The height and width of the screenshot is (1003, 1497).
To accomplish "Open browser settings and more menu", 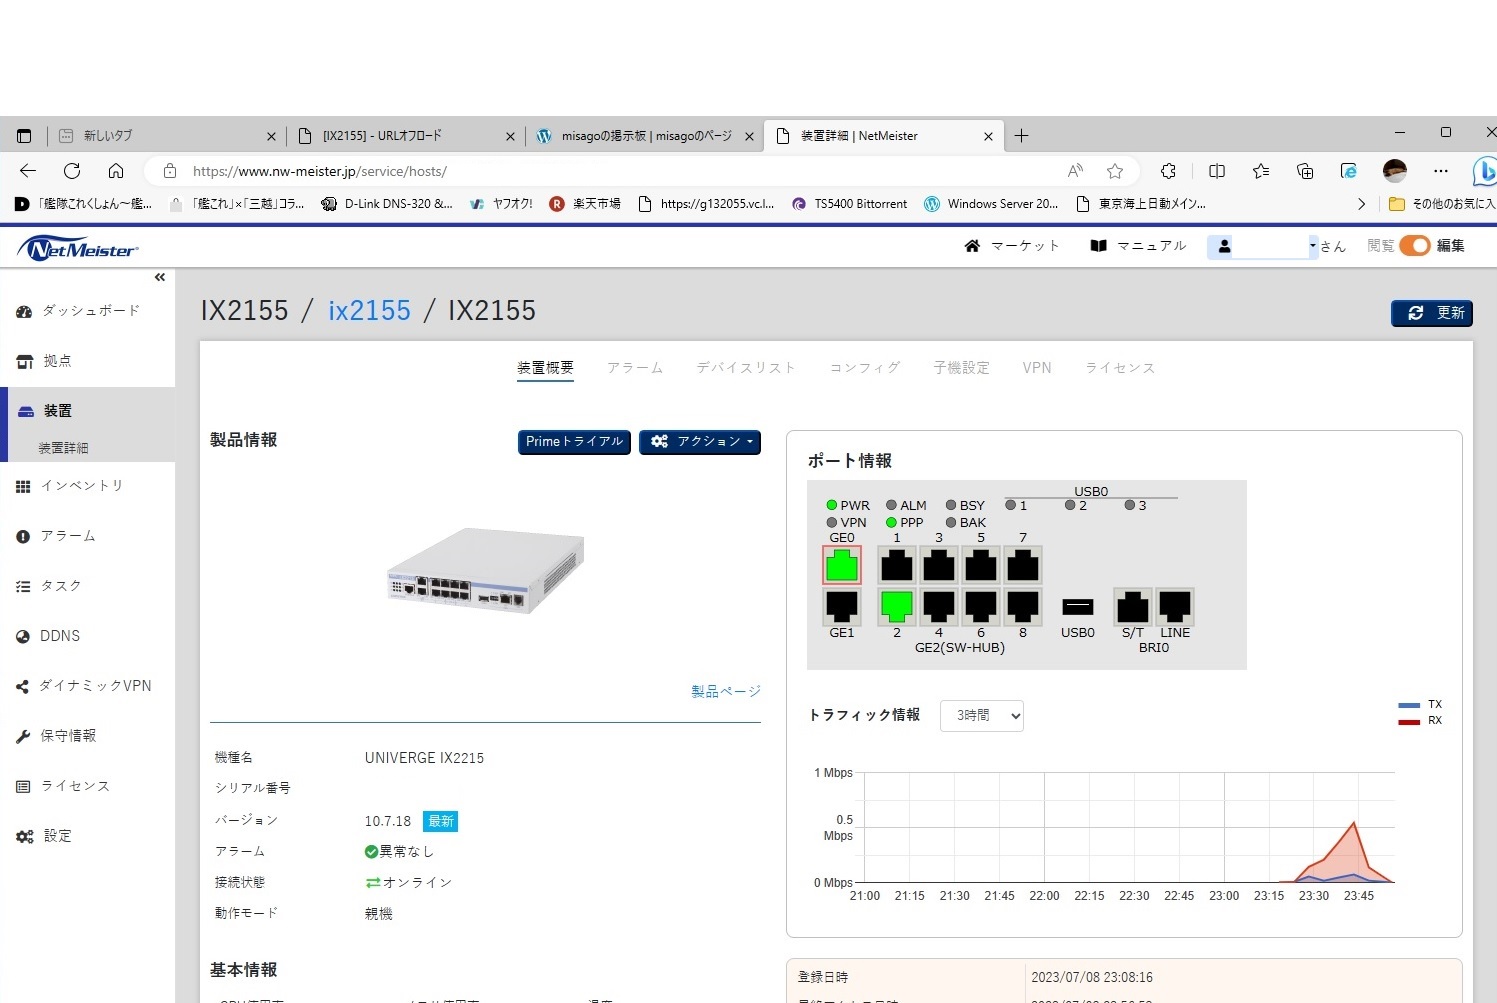I will pyautogui.click(x=1440, y=171).
